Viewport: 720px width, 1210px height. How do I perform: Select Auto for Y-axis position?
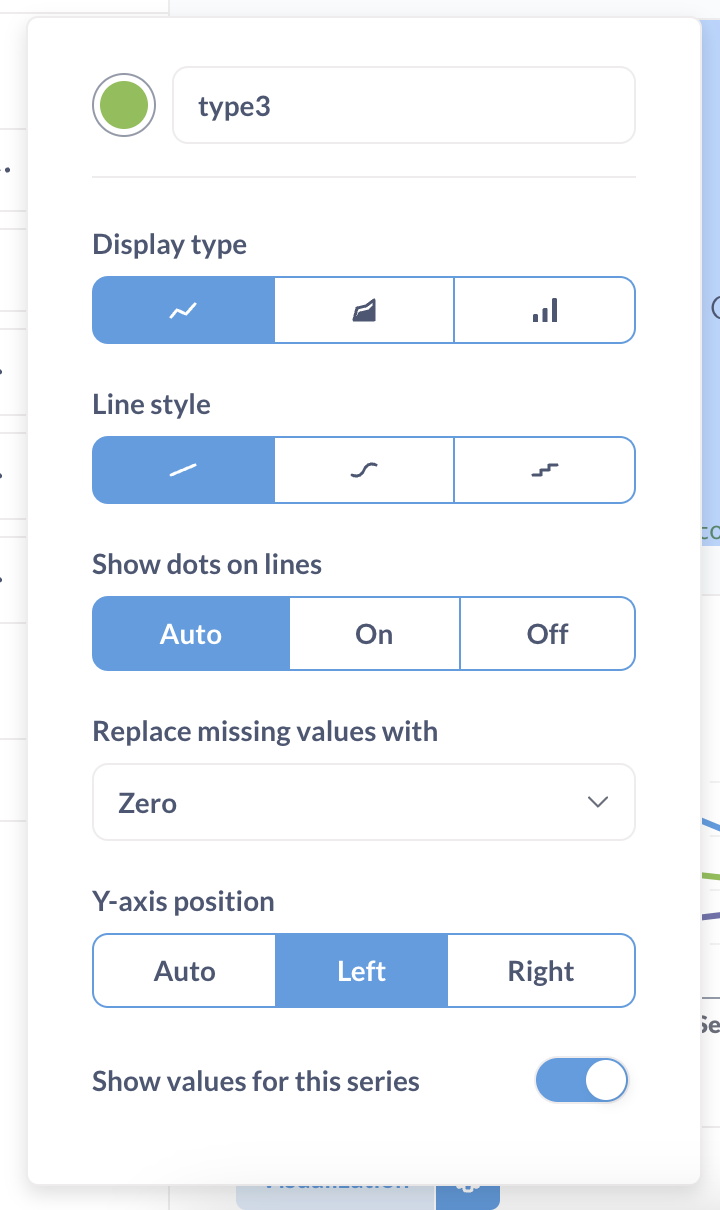click(x=184, y=970)
